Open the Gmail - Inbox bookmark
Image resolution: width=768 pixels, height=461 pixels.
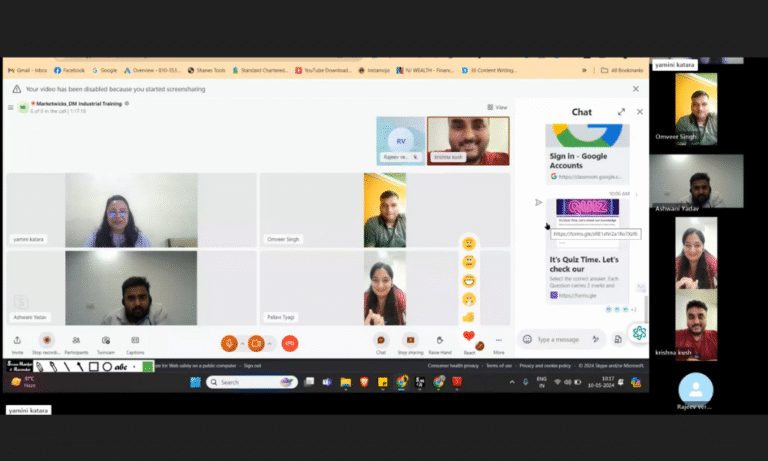click(x=27, y=70)
